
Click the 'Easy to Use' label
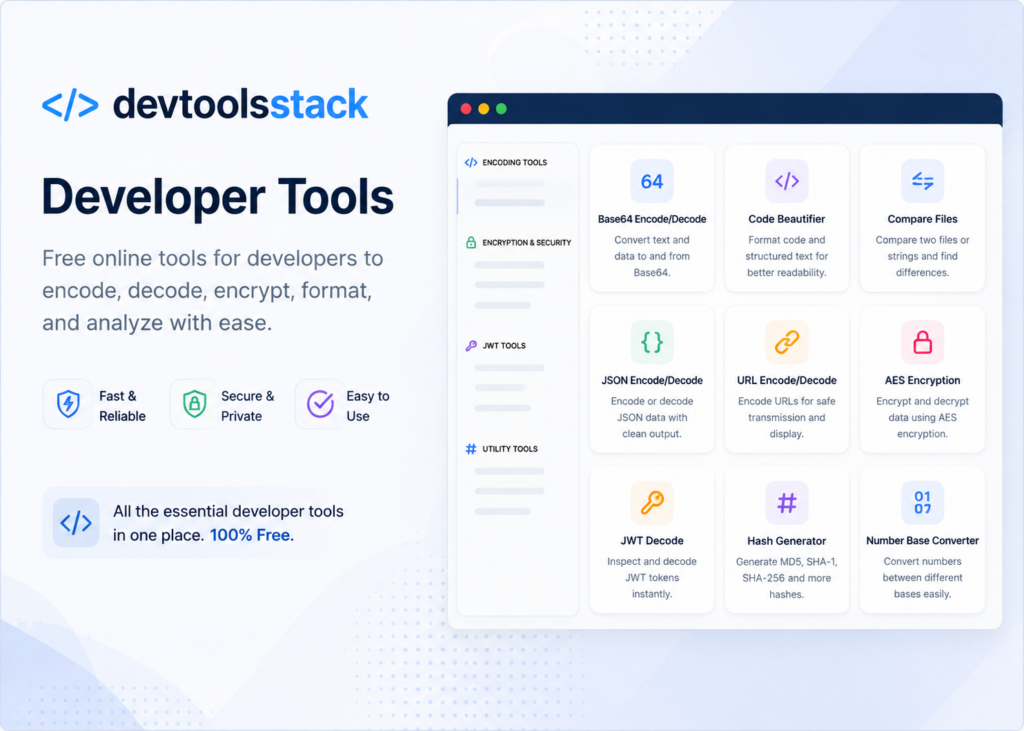[x=368, y=406]
